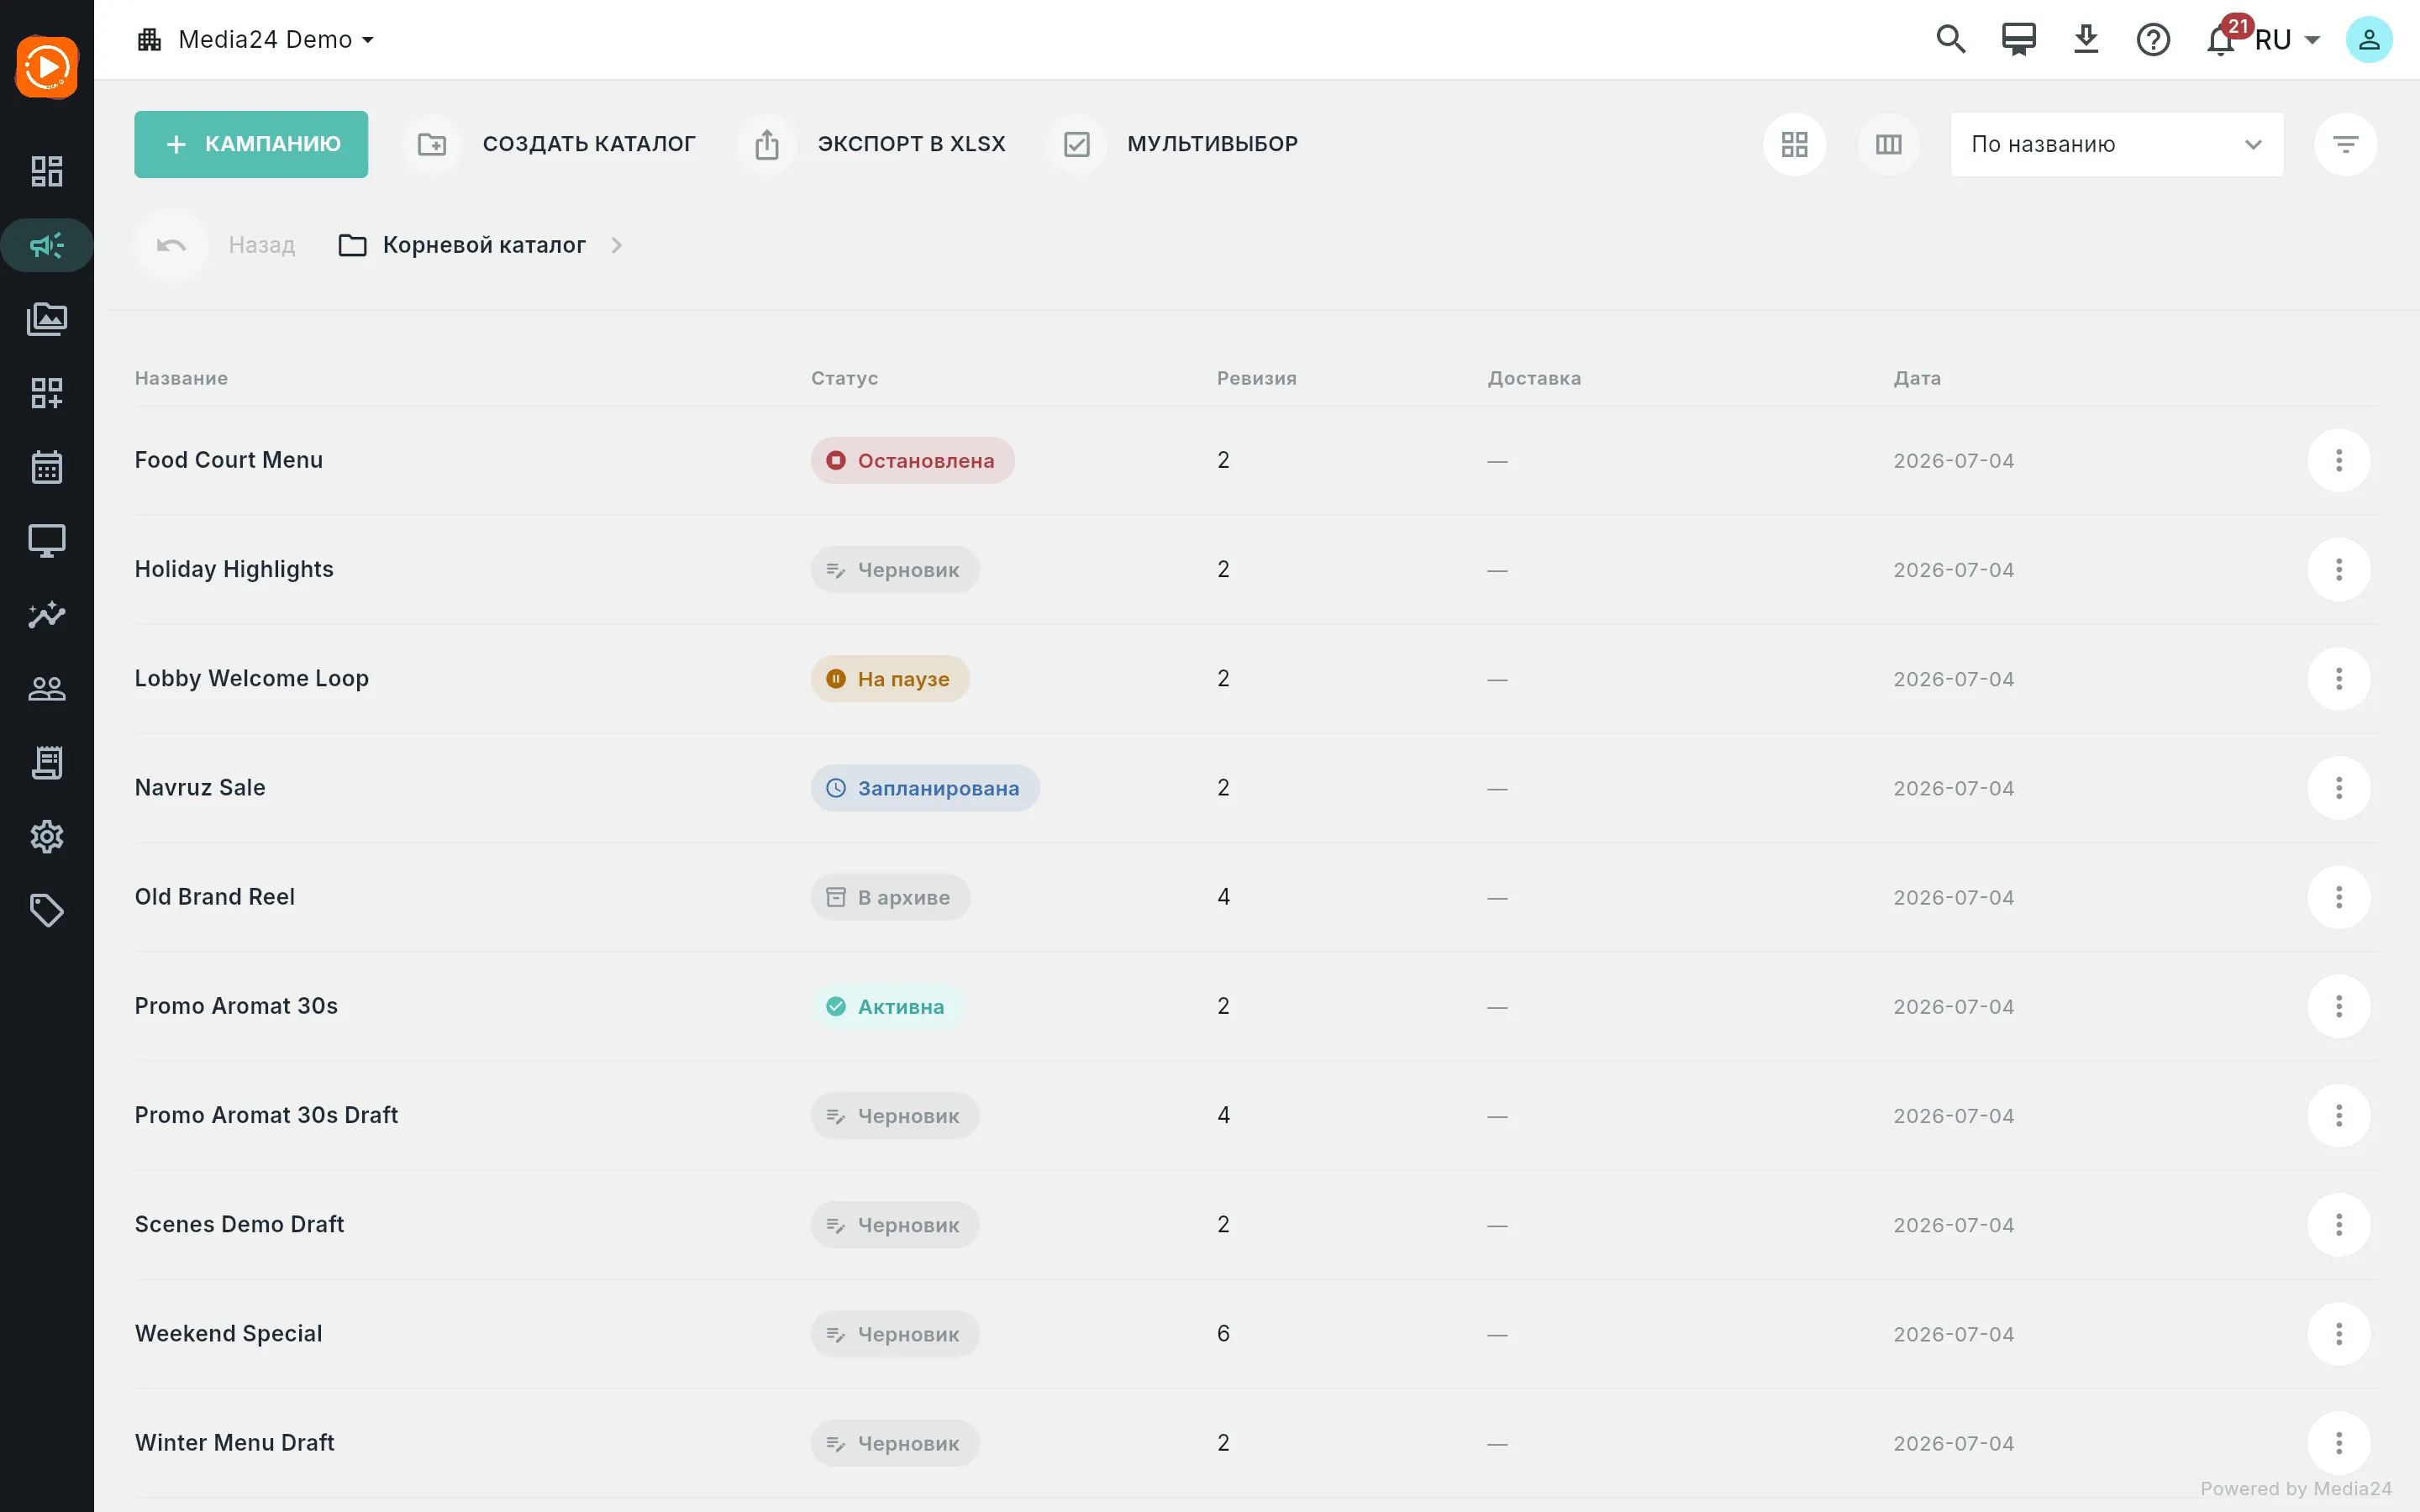Open the help question mark icon
Screen dimensions: 2420x1512
tap(2153, 40)
